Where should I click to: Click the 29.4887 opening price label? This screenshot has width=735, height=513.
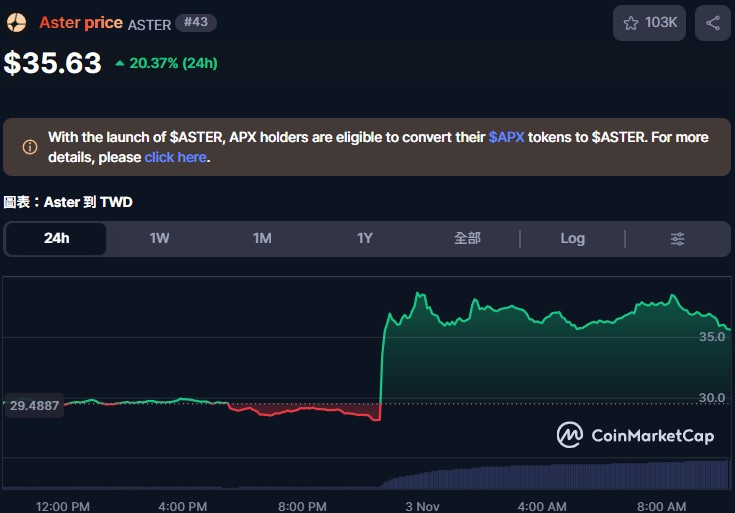click(x=34, y=405)
